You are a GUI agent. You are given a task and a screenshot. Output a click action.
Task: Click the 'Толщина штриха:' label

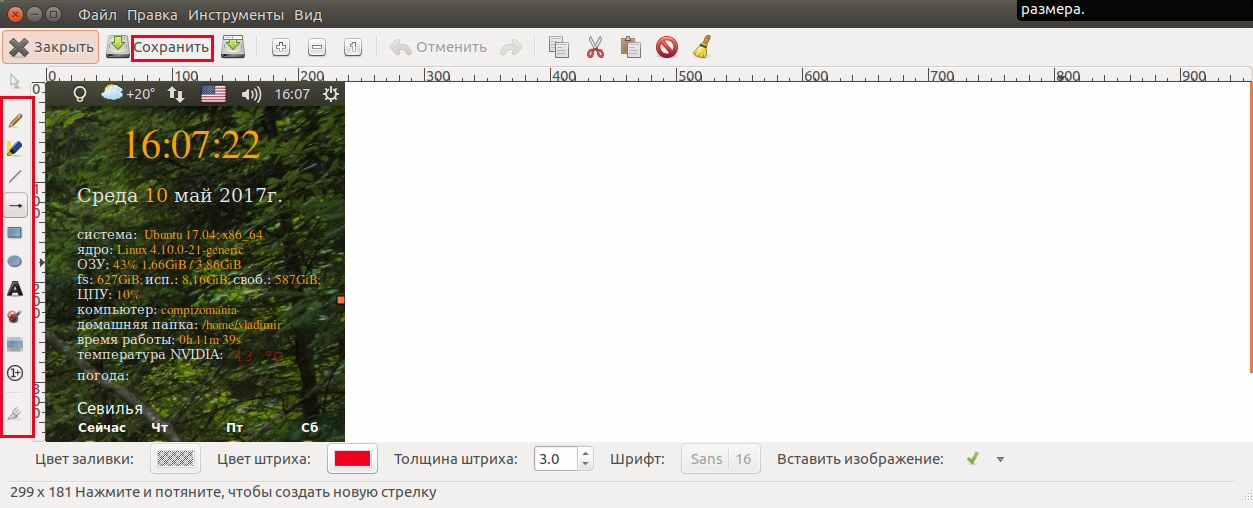[456, 459]
